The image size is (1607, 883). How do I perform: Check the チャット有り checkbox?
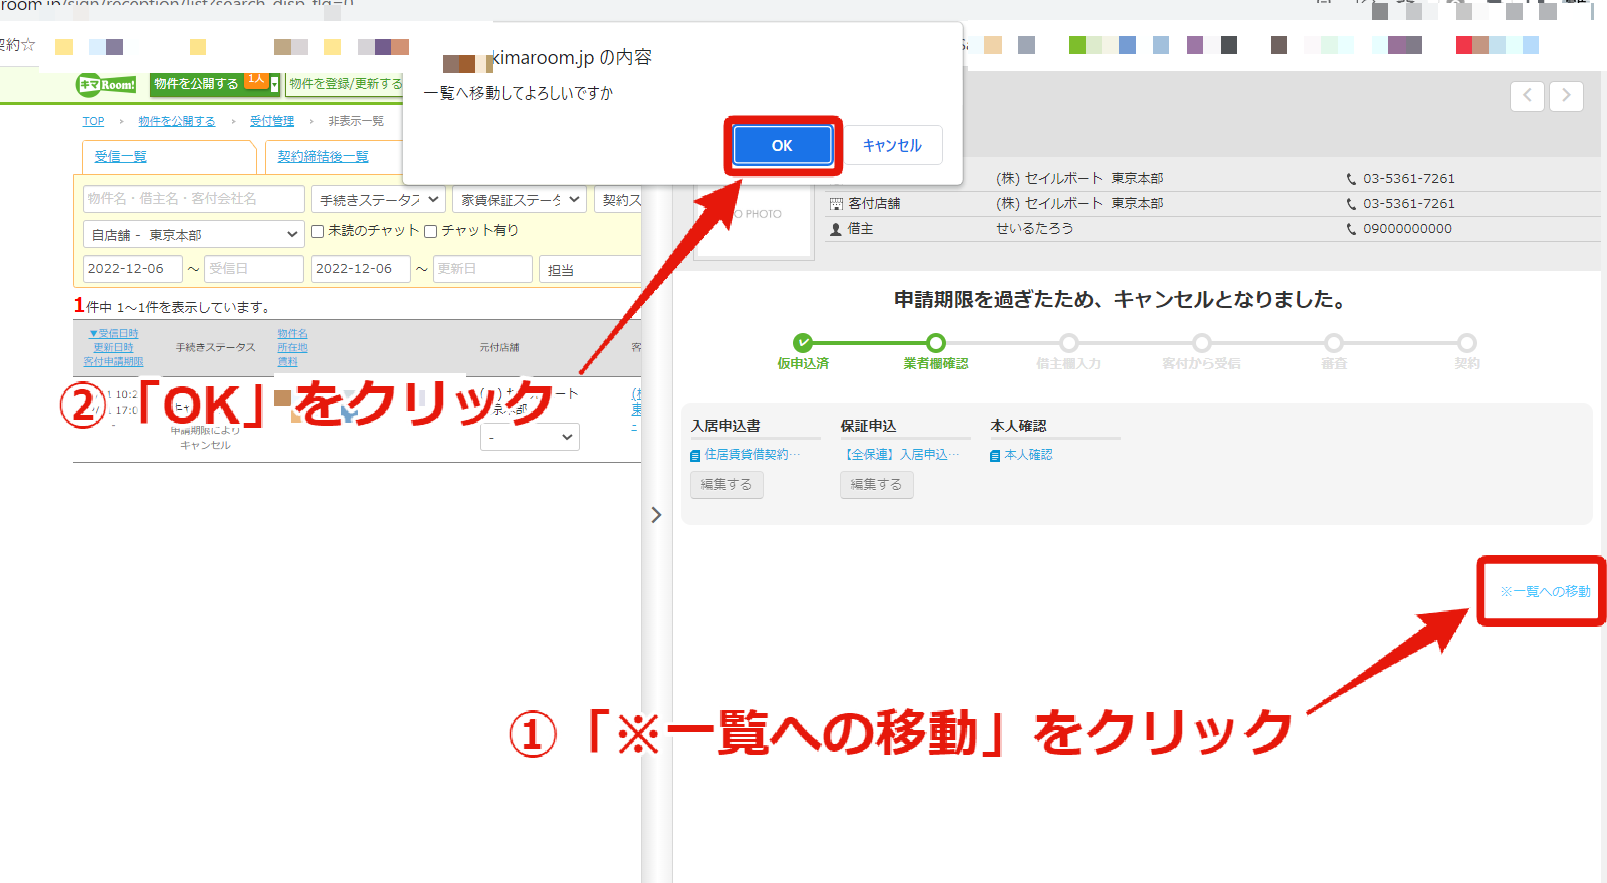(430, 231)
